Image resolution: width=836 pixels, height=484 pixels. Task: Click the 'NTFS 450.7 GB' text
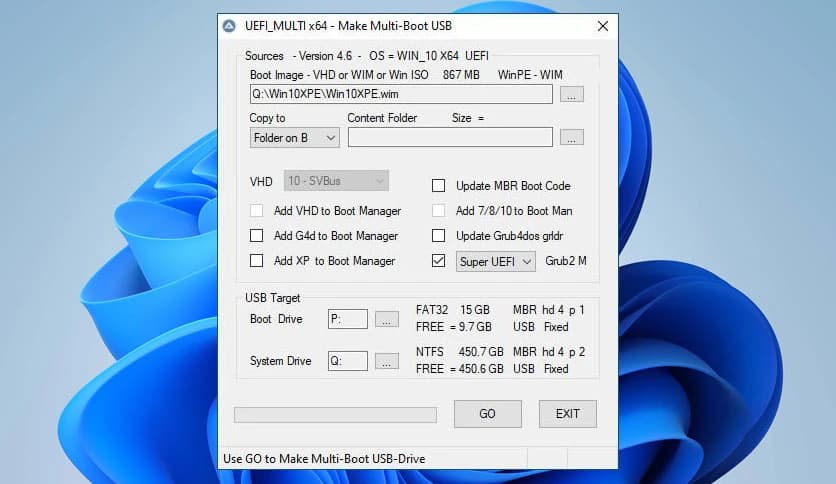460,352
